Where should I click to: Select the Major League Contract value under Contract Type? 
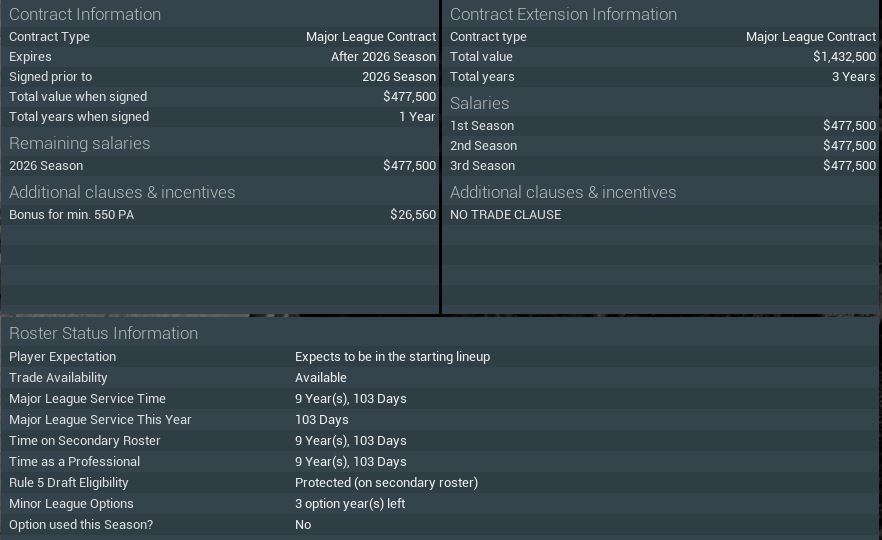coord(370,37)
